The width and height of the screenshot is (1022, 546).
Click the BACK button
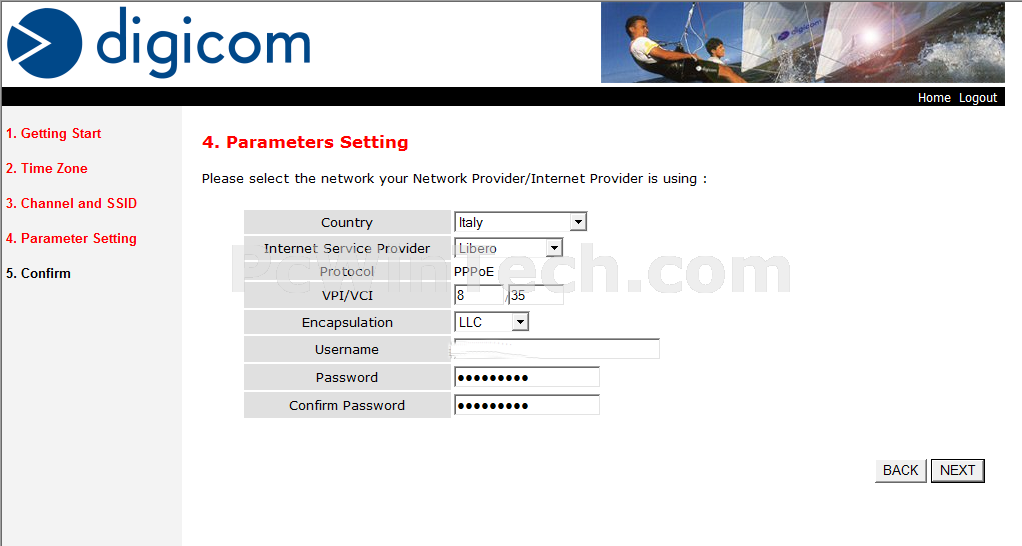[x=900, y=470]
